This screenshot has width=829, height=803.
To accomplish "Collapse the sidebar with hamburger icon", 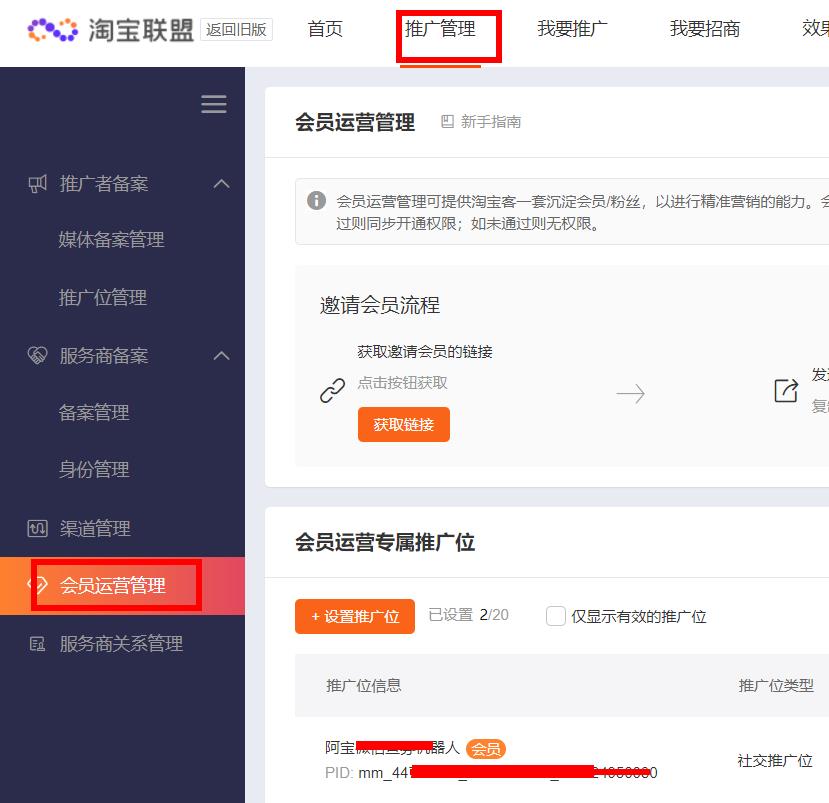I will [214, 104].
